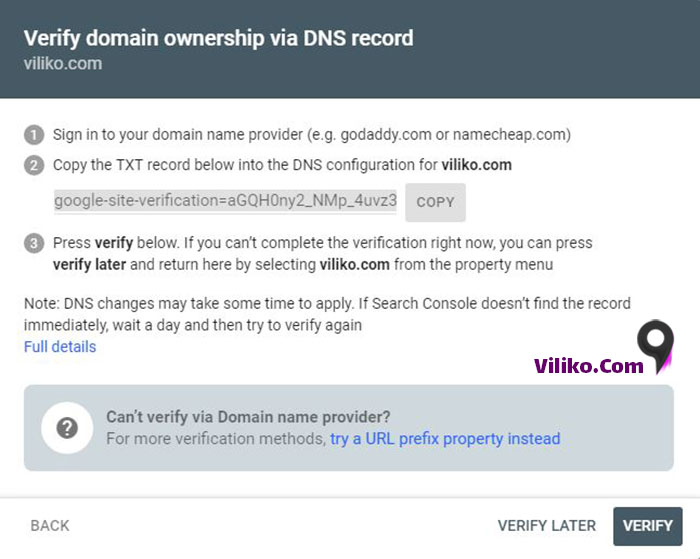Image resolution: width=700 pixels, height=559 pixels.
Task: Go back with the BACK button
Action: pos(50,526)
